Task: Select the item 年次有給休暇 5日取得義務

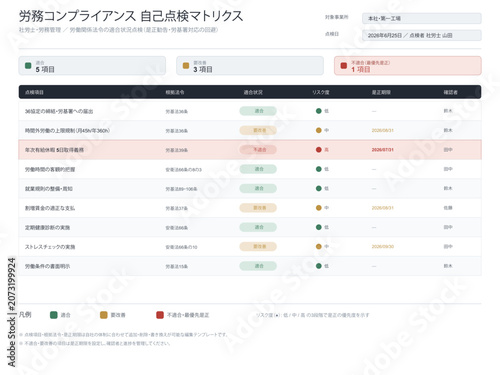Action: click(54, 150)
